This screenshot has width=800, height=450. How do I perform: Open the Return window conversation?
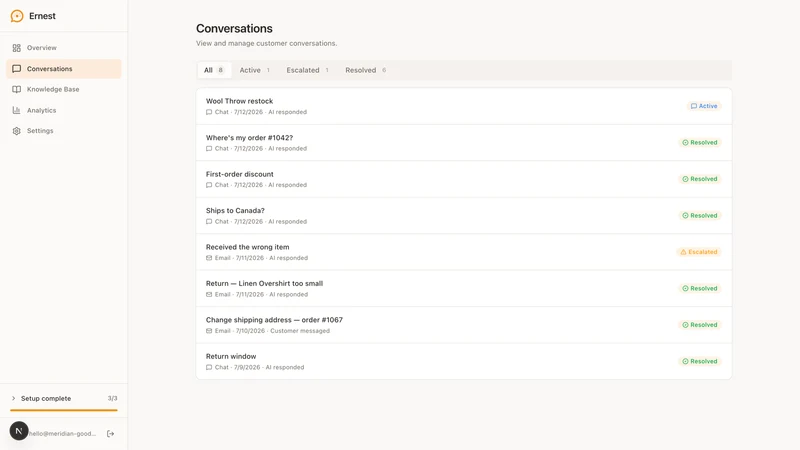[x=464, y=361]
